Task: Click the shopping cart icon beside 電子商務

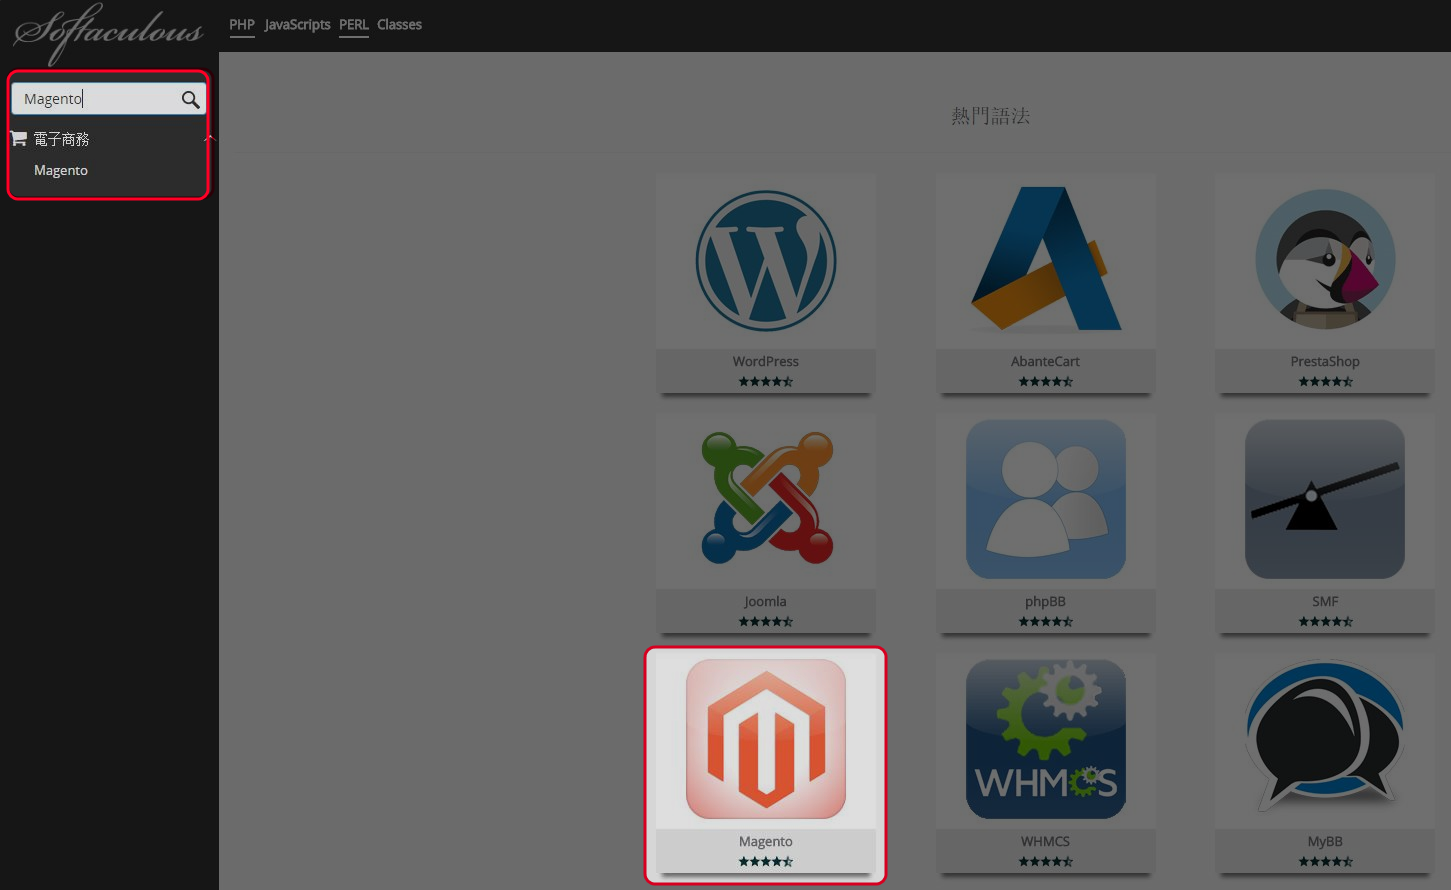Action: 18,137
